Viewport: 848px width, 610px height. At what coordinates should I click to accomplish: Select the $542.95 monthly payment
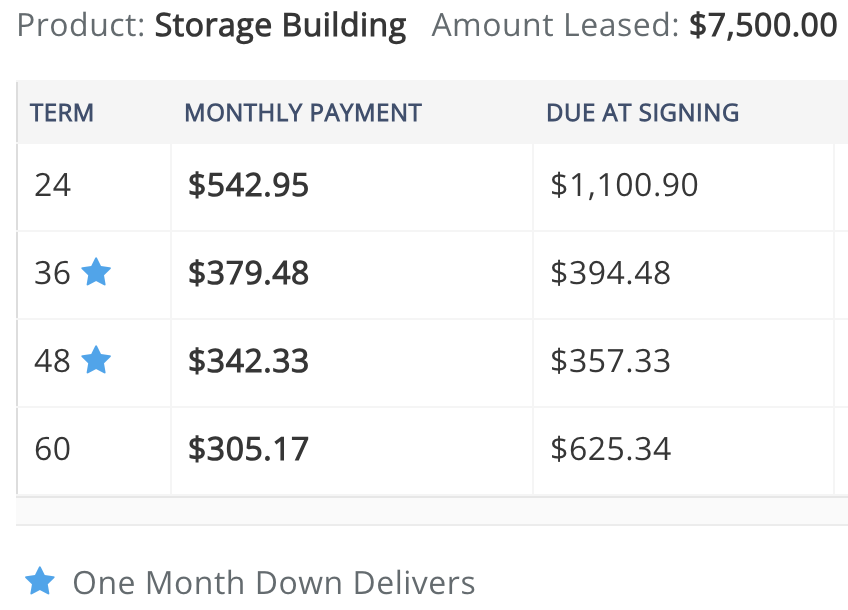point(248,185)
